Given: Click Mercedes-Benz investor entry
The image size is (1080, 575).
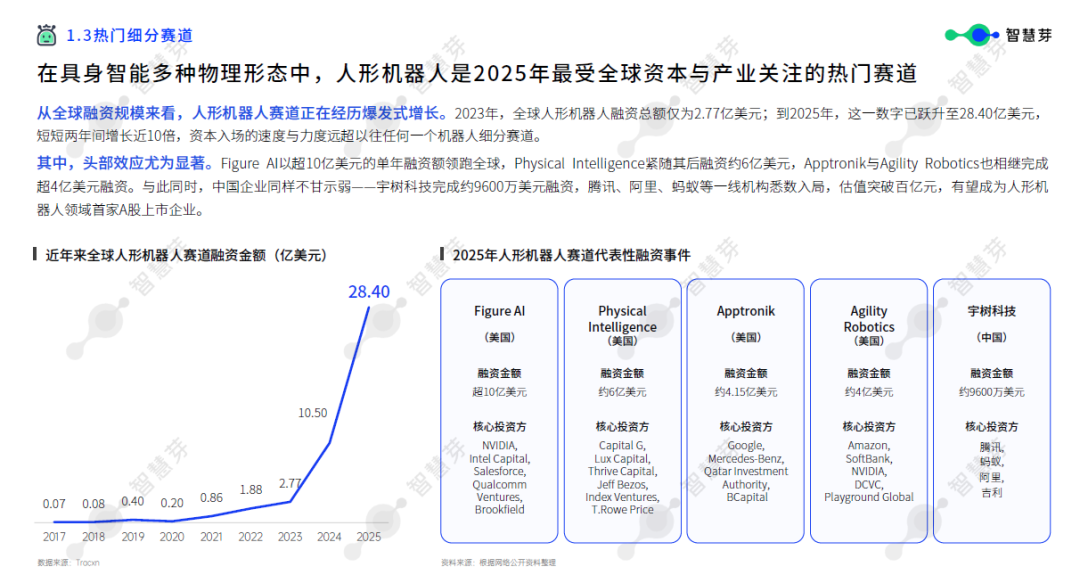Looking at the screenshot, I should tap(745, 459).
